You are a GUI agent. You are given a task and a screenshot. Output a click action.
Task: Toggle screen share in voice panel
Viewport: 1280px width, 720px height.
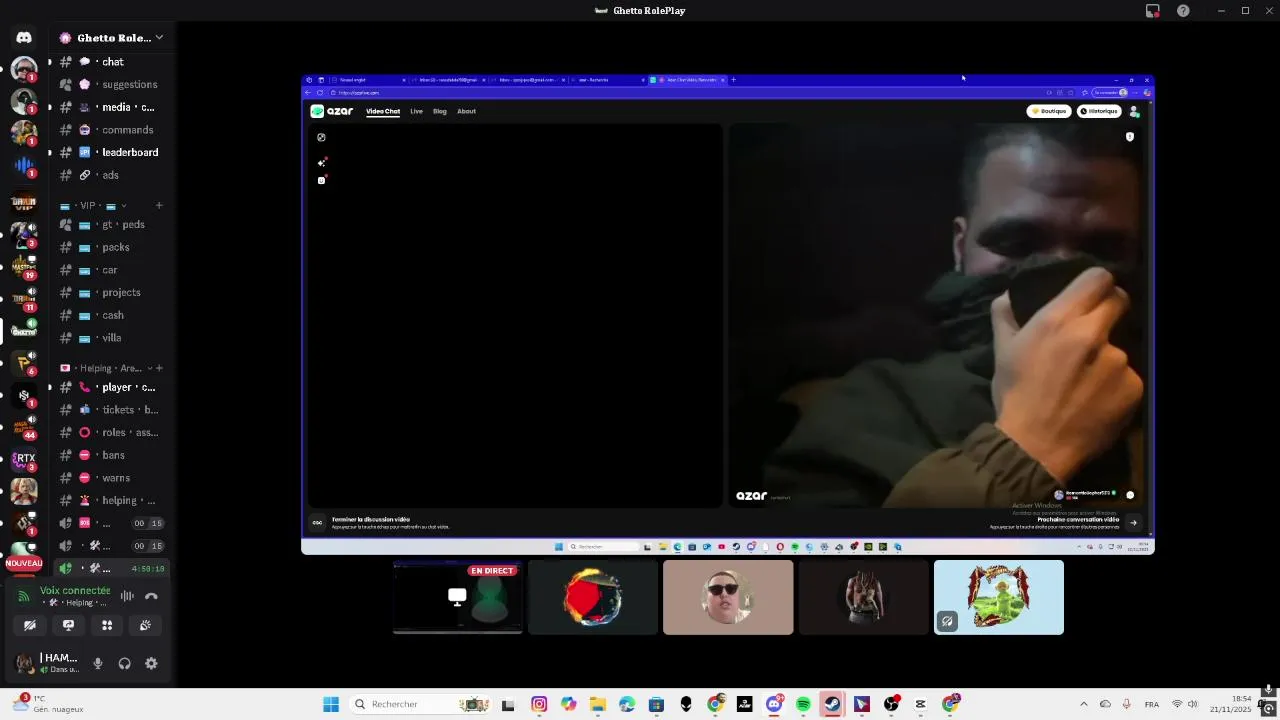click(x=68, y=625)
